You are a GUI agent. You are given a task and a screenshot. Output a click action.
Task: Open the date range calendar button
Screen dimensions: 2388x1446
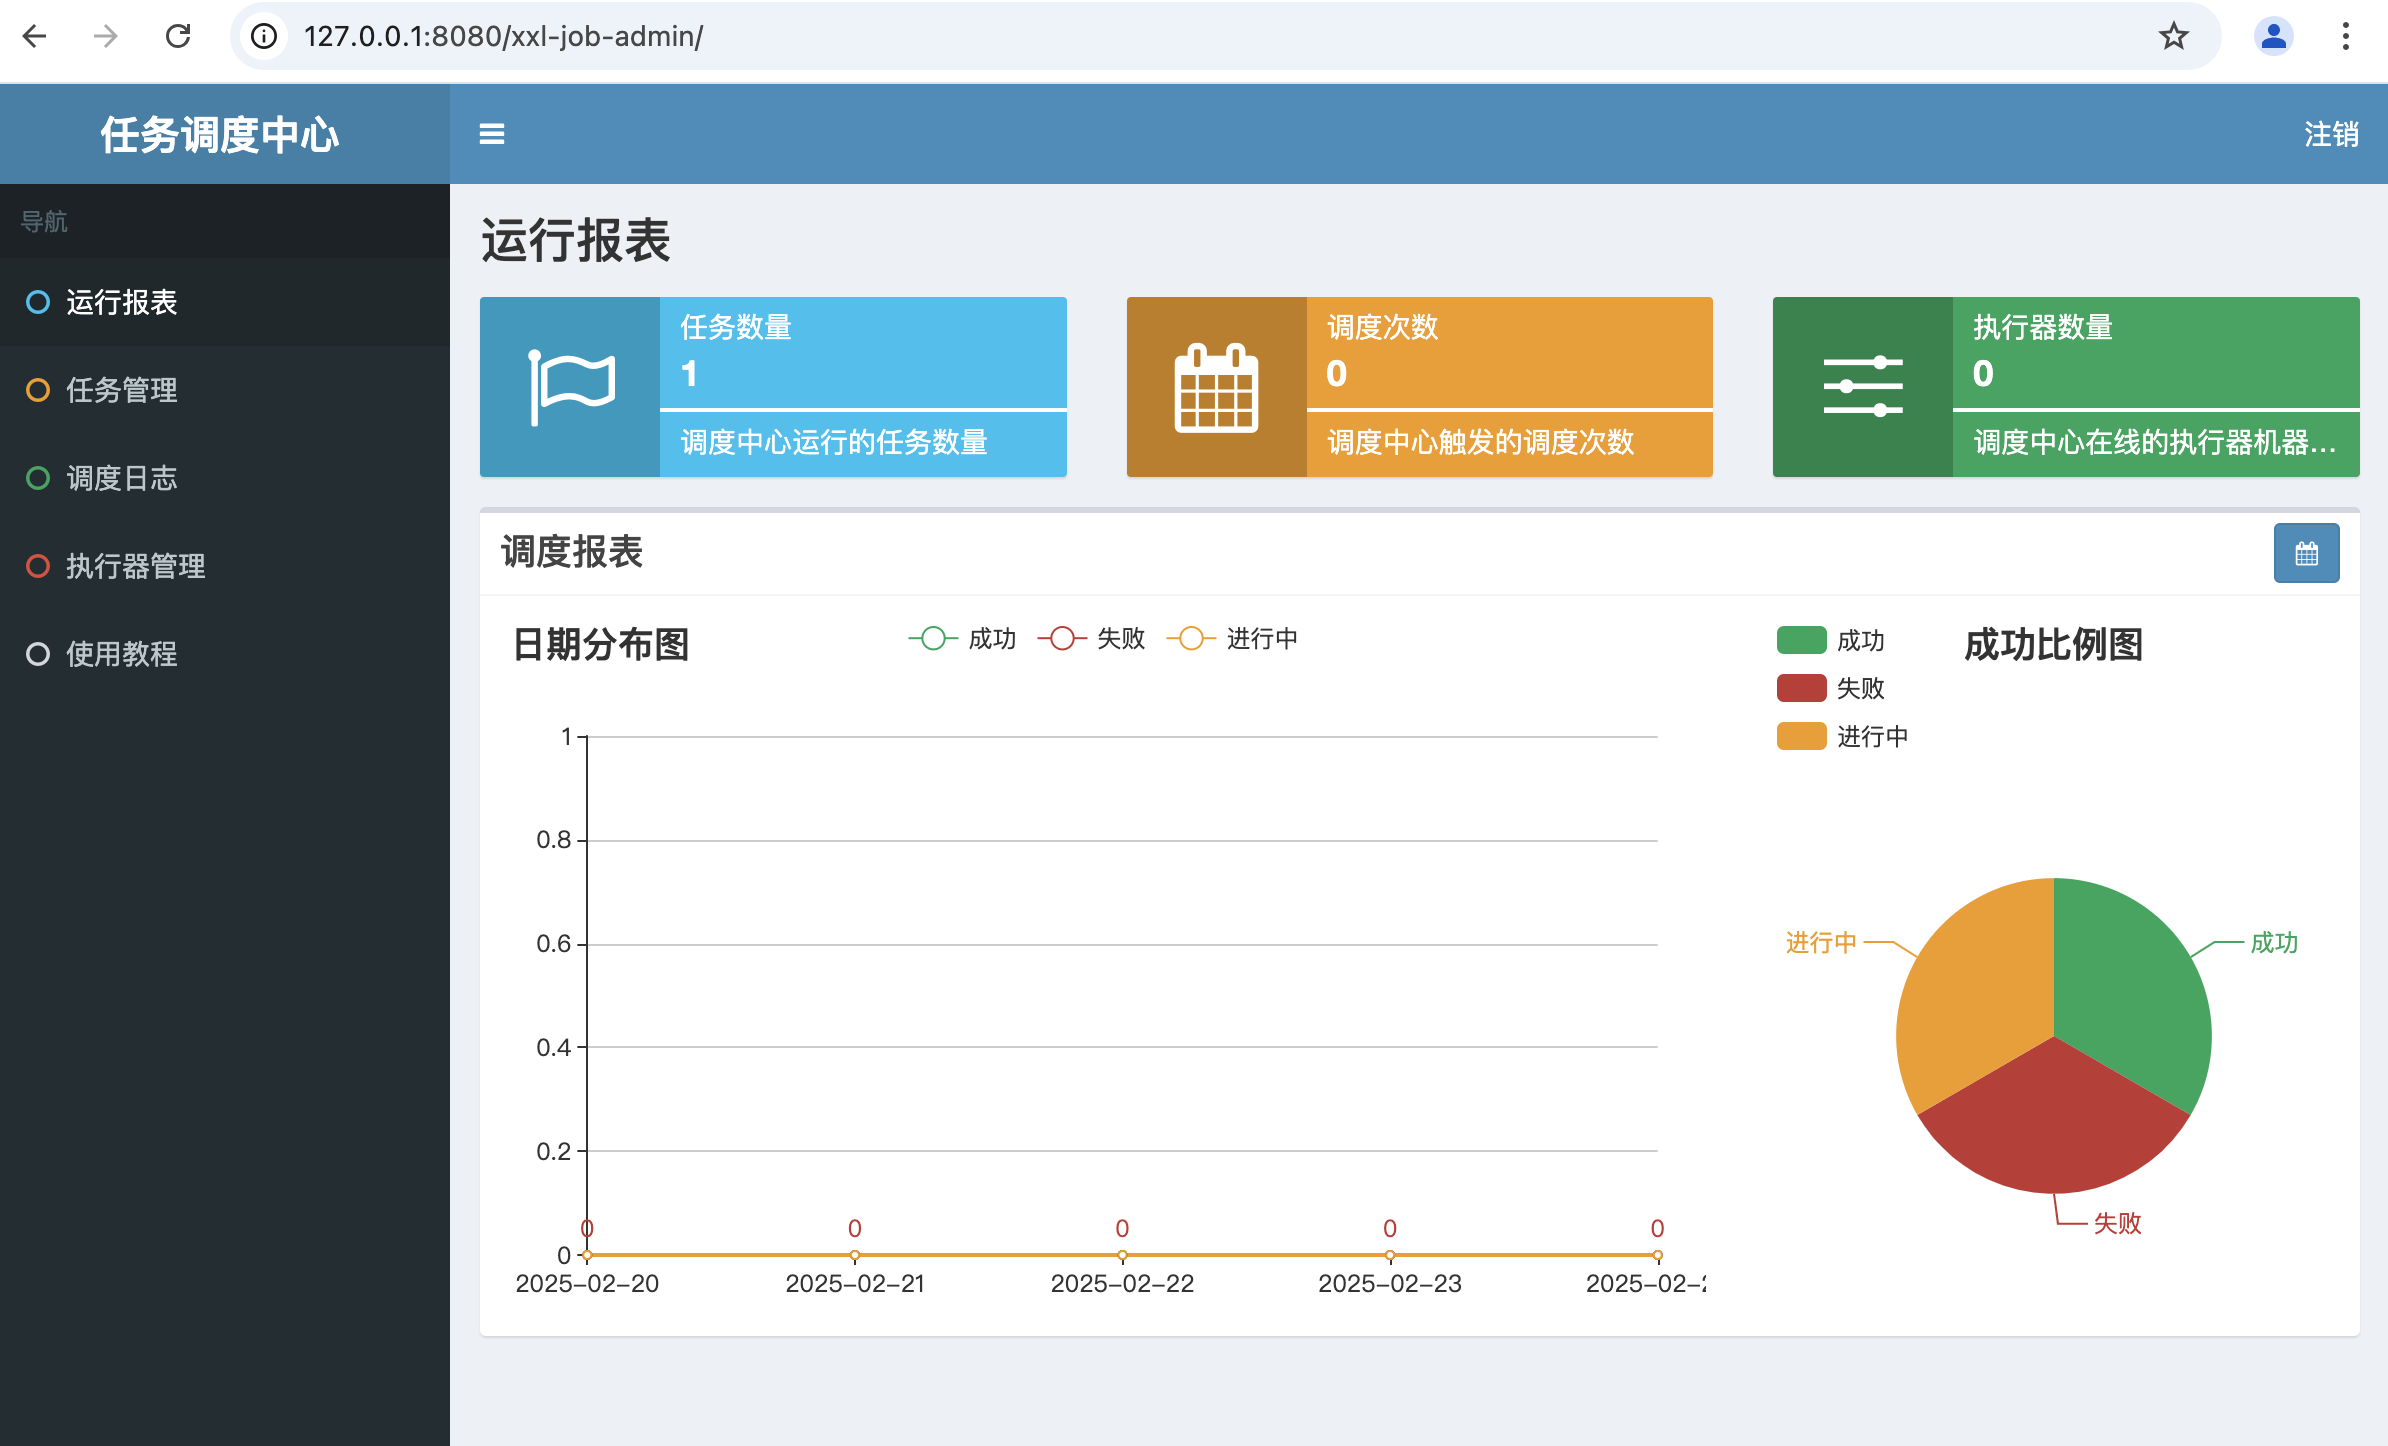(2306, 553)
